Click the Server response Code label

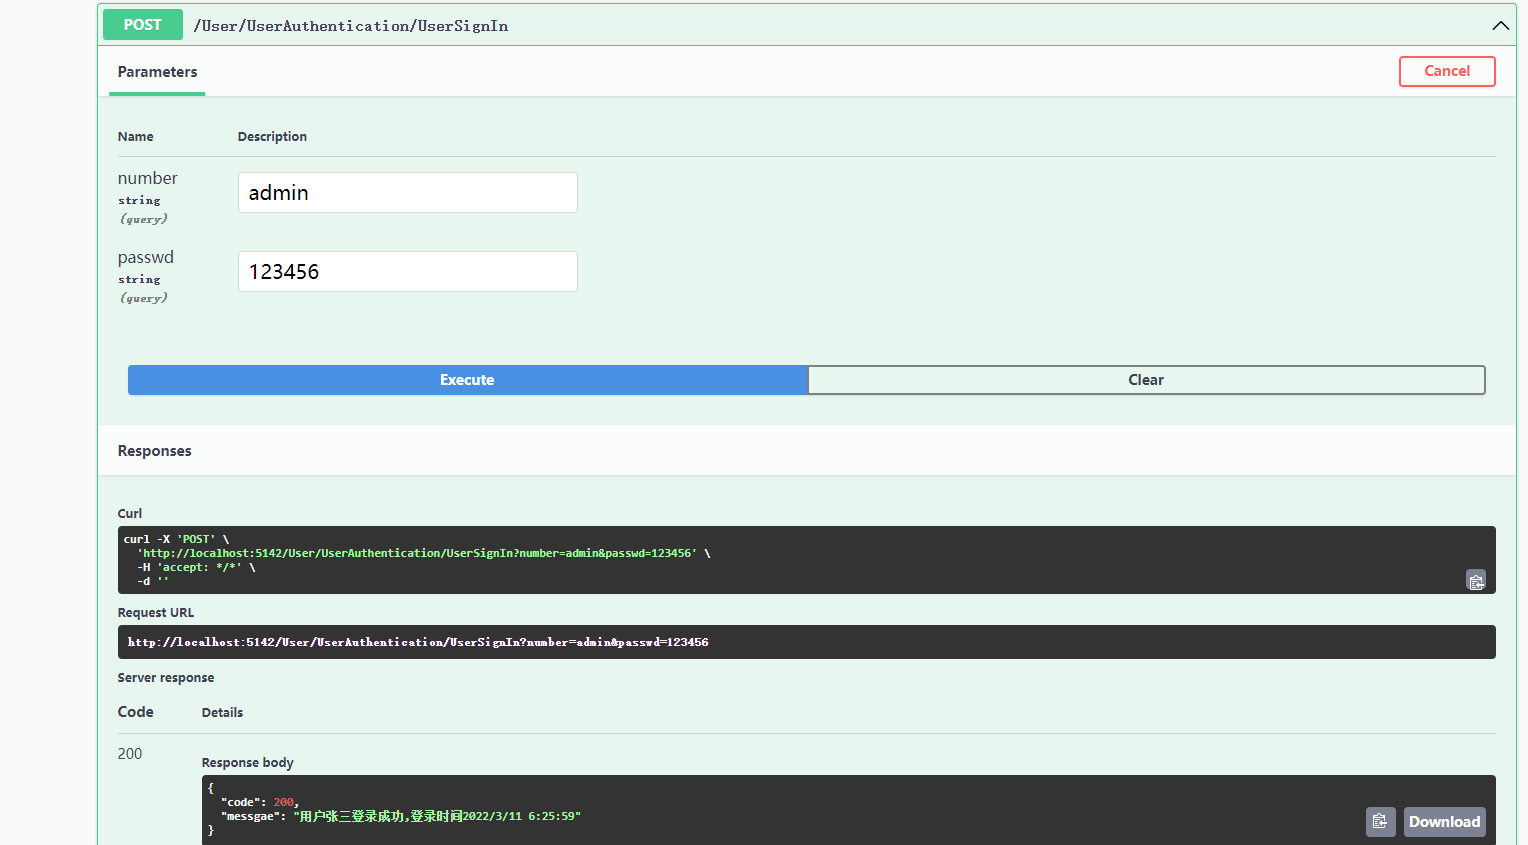(x=135, y=711)
